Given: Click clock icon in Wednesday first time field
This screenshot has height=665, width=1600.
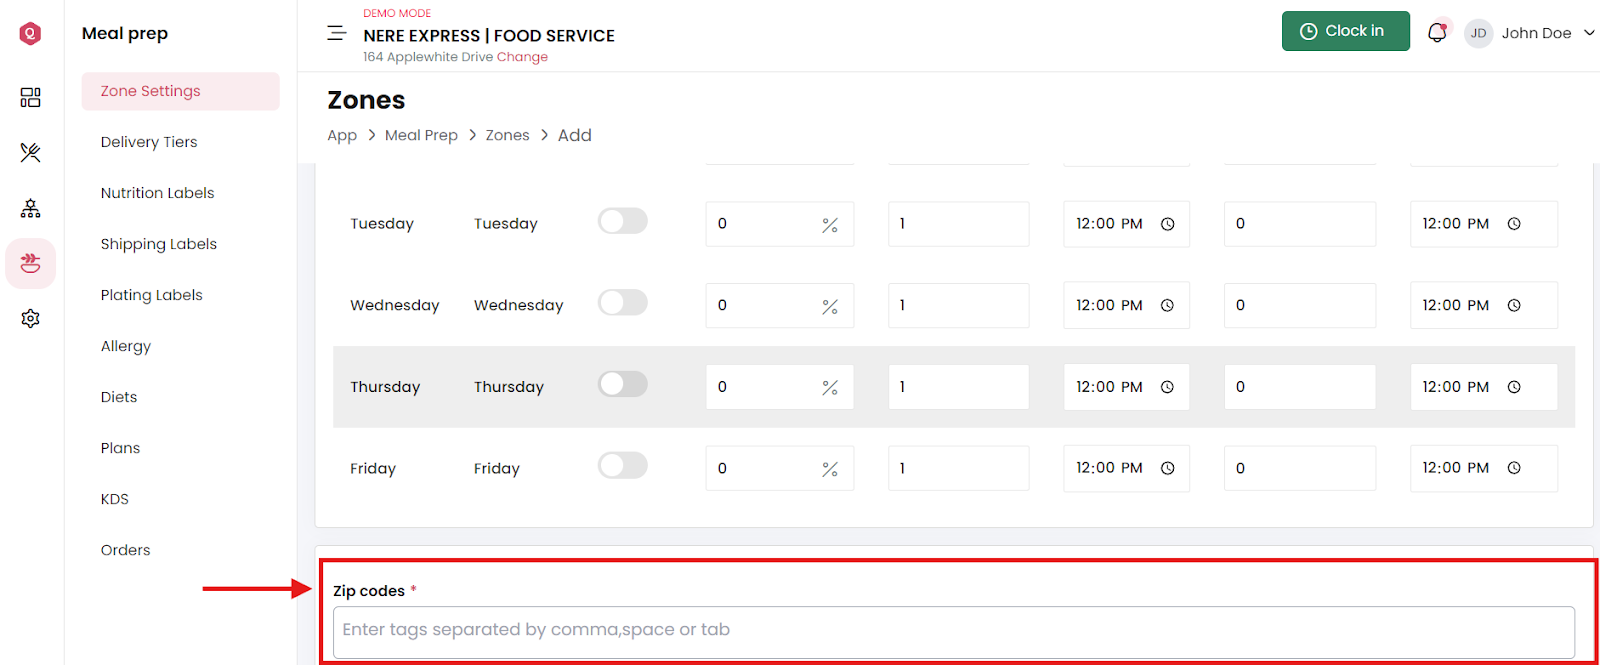Looking at the screenshot, I should point(1167,305).
